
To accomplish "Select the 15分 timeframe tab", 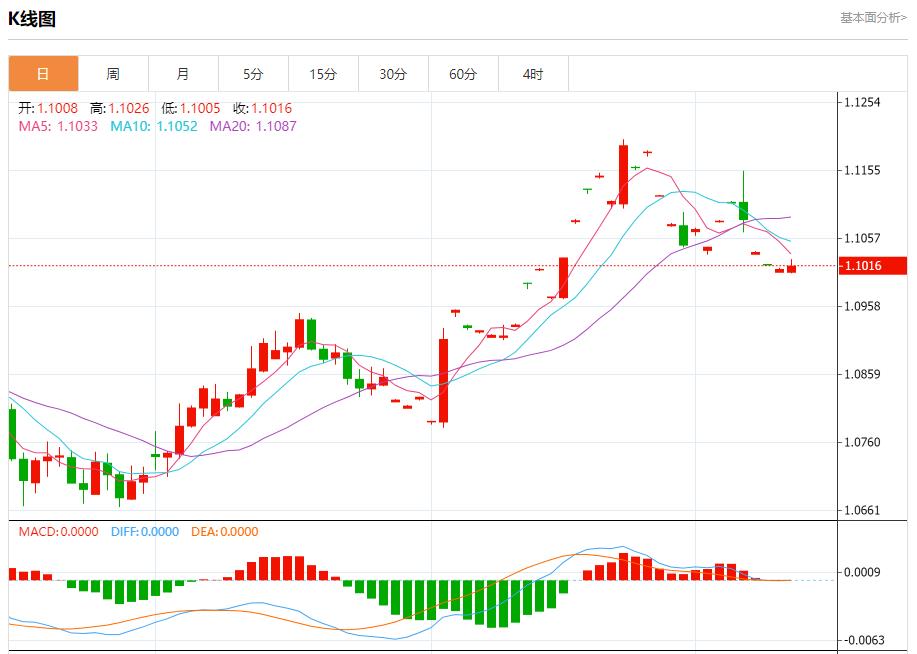I will click(323, 74).
